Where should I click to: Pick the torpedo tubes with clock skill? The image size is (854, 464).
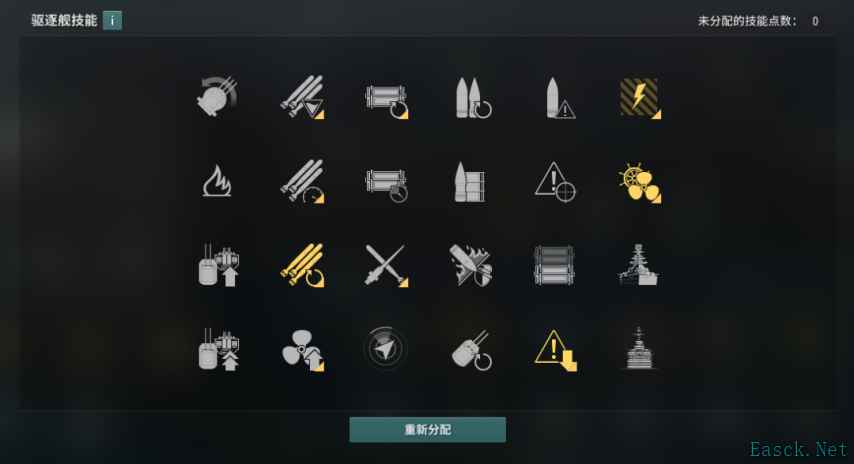click(387, 185)
